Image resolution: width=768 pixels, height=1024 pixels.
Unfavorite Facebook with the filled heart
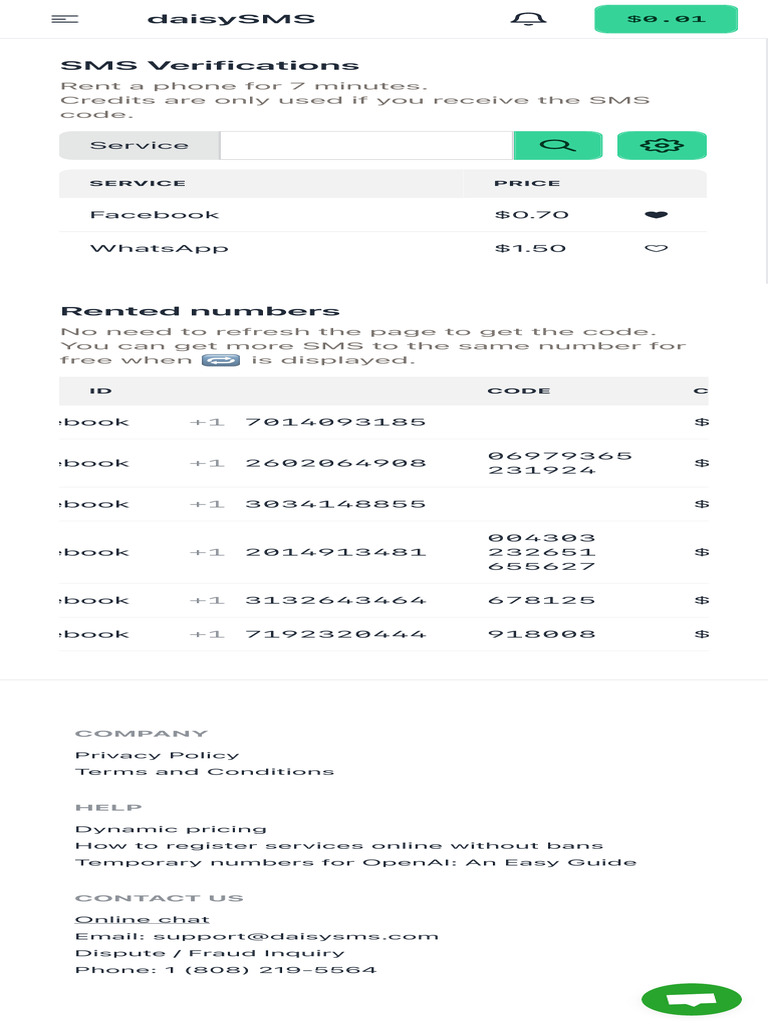point(655,215)
